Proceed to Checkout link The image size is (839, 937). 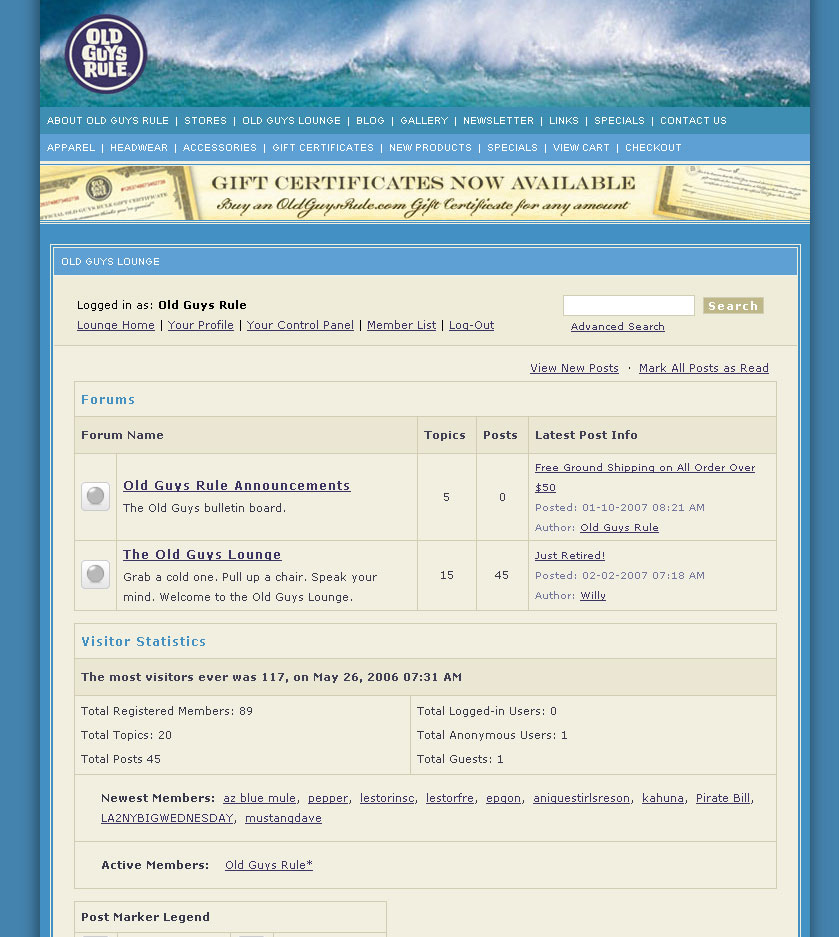point(653,148)
